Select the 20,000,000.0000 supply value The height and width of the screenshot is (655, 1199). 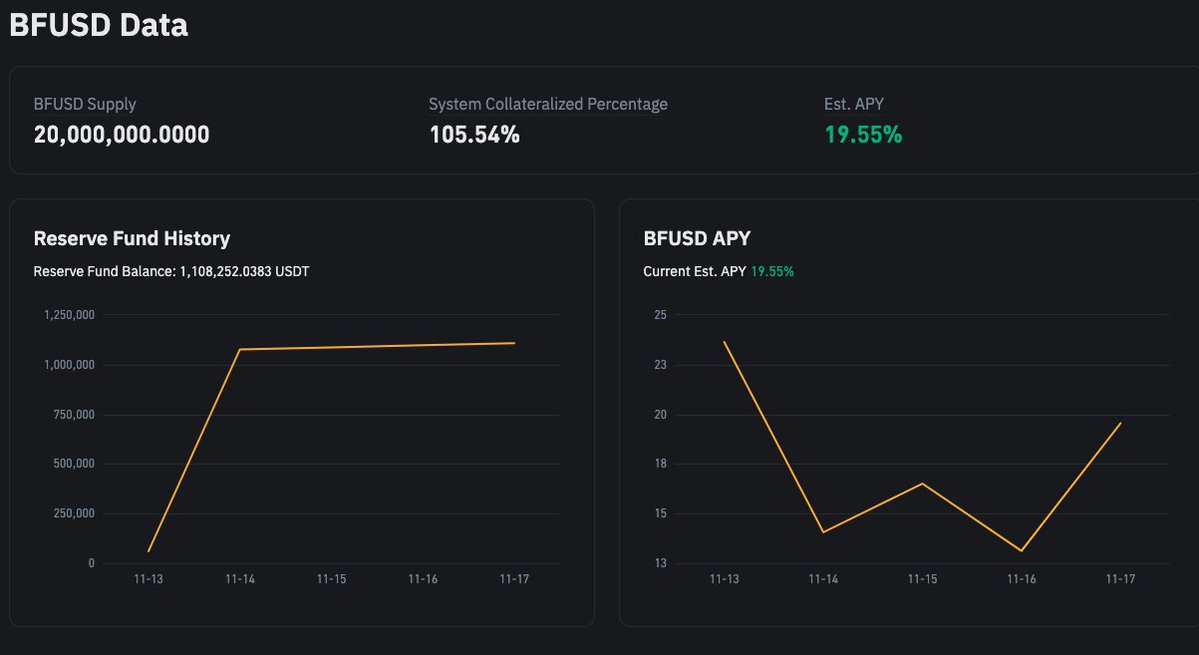tap(122, 135)
